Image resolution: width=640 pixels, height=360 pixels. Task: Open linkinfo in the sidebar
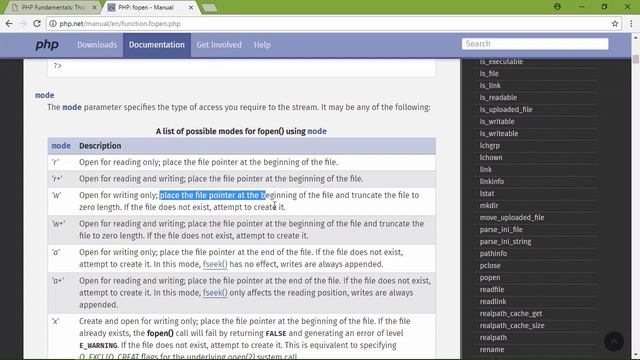(x=492, y=181)
